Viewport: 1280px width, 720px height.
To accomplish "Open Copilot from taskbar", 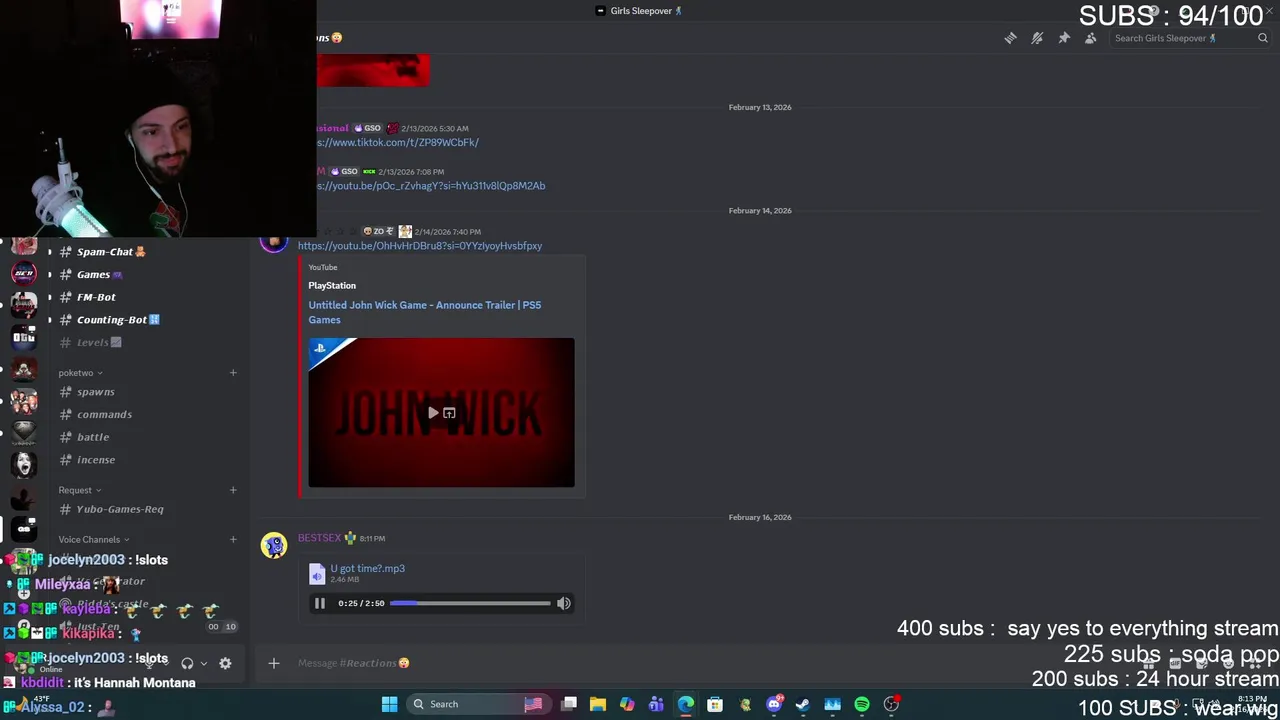I will (627, 704).
